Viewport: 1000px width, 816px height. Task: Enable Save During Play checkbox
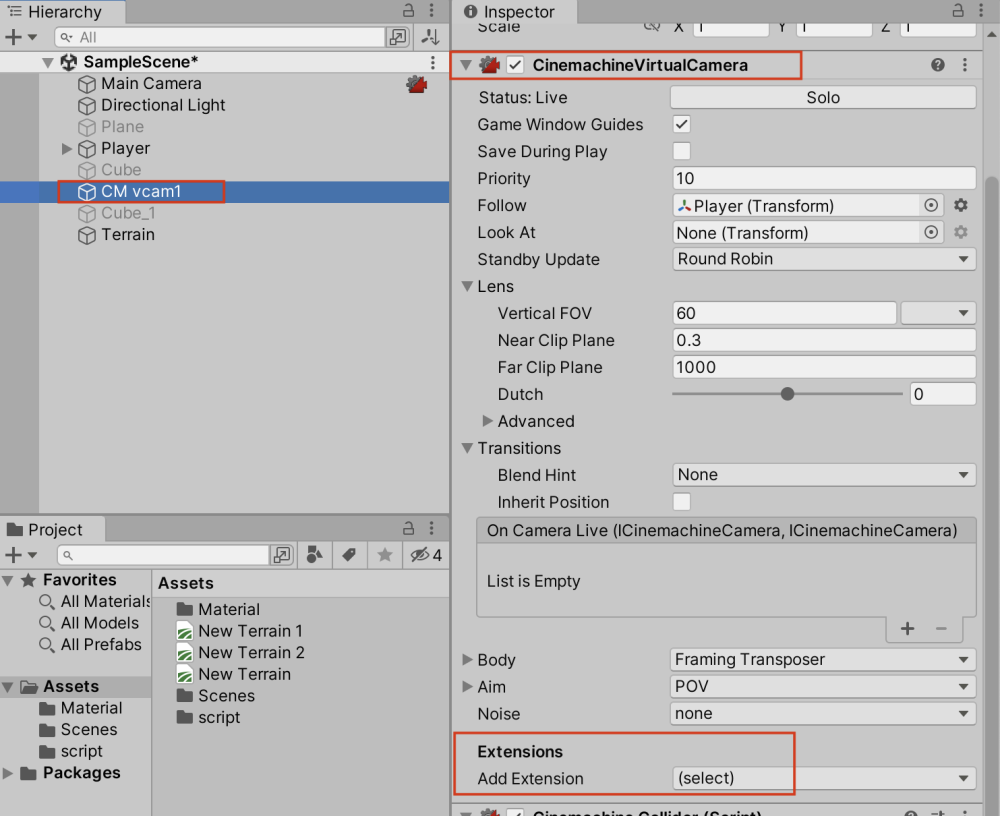point(682,151)
